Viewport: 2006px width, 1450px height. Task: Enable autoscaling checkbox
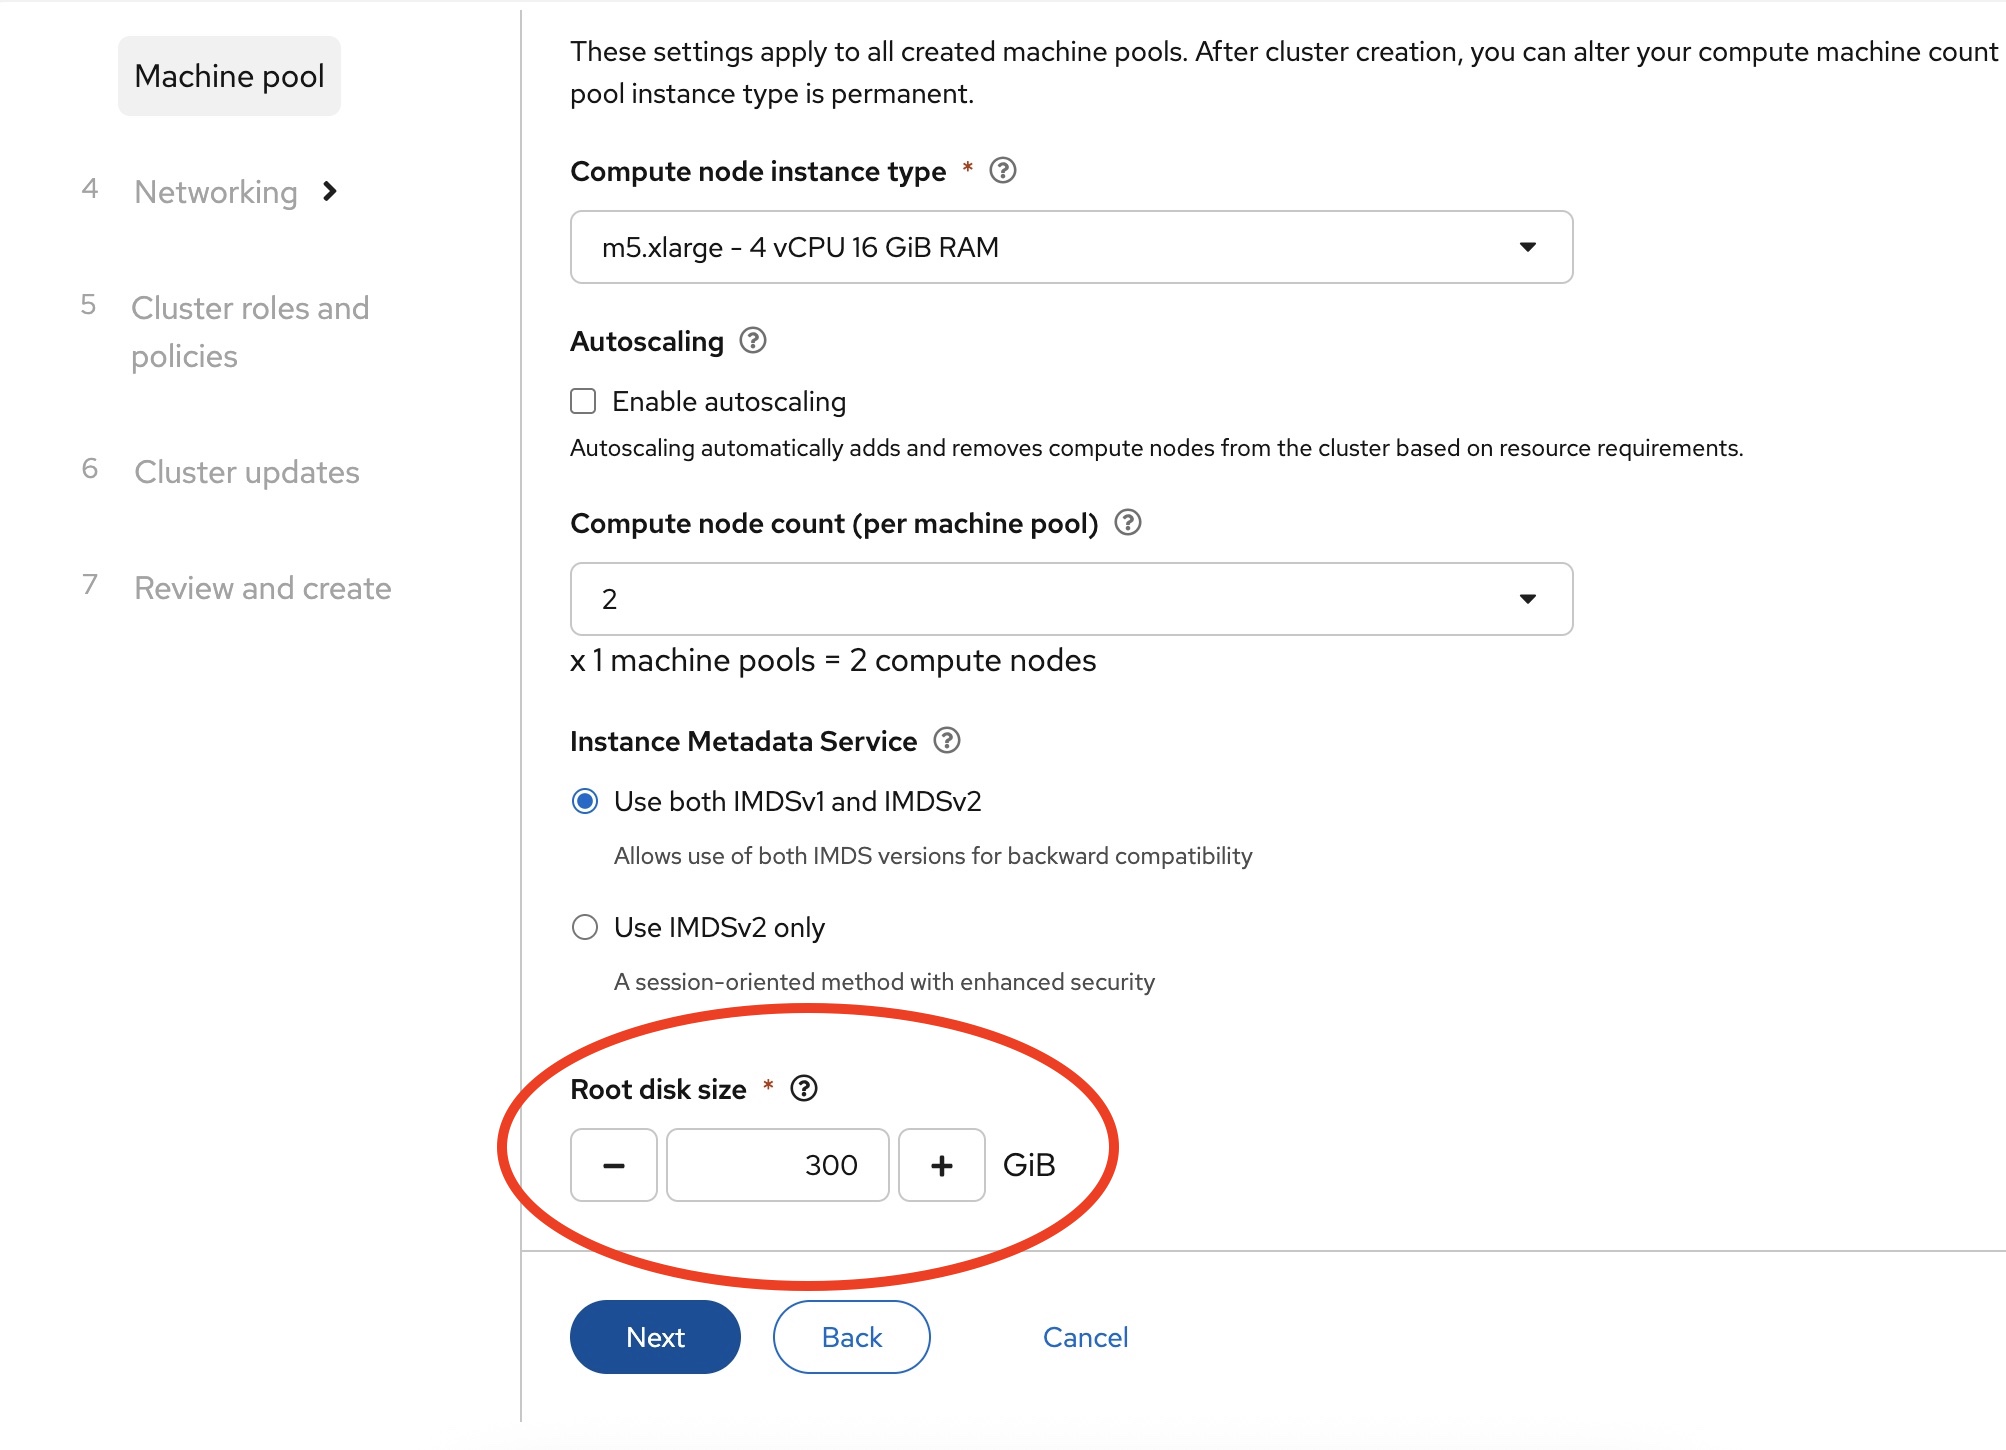tap(583, 401)
